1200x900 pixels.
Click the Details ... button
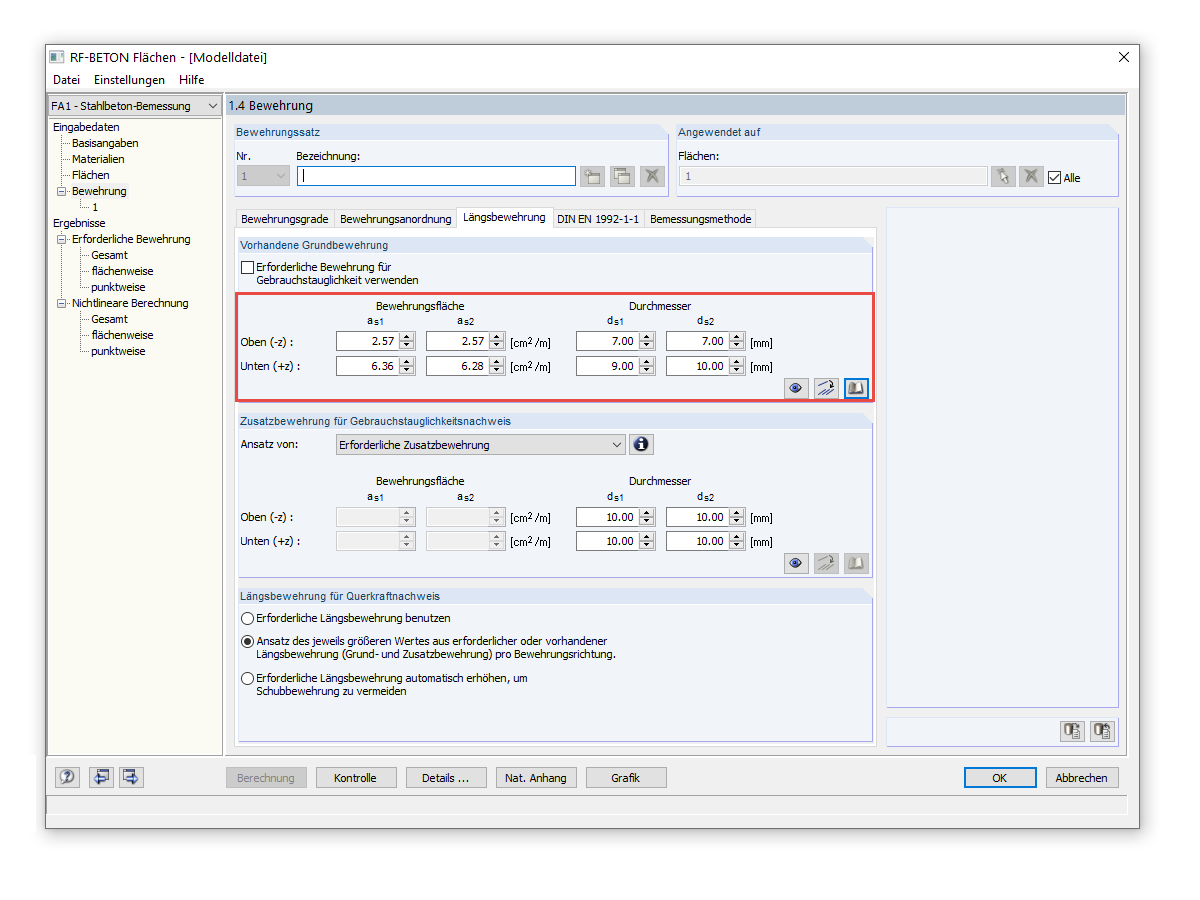446,778
